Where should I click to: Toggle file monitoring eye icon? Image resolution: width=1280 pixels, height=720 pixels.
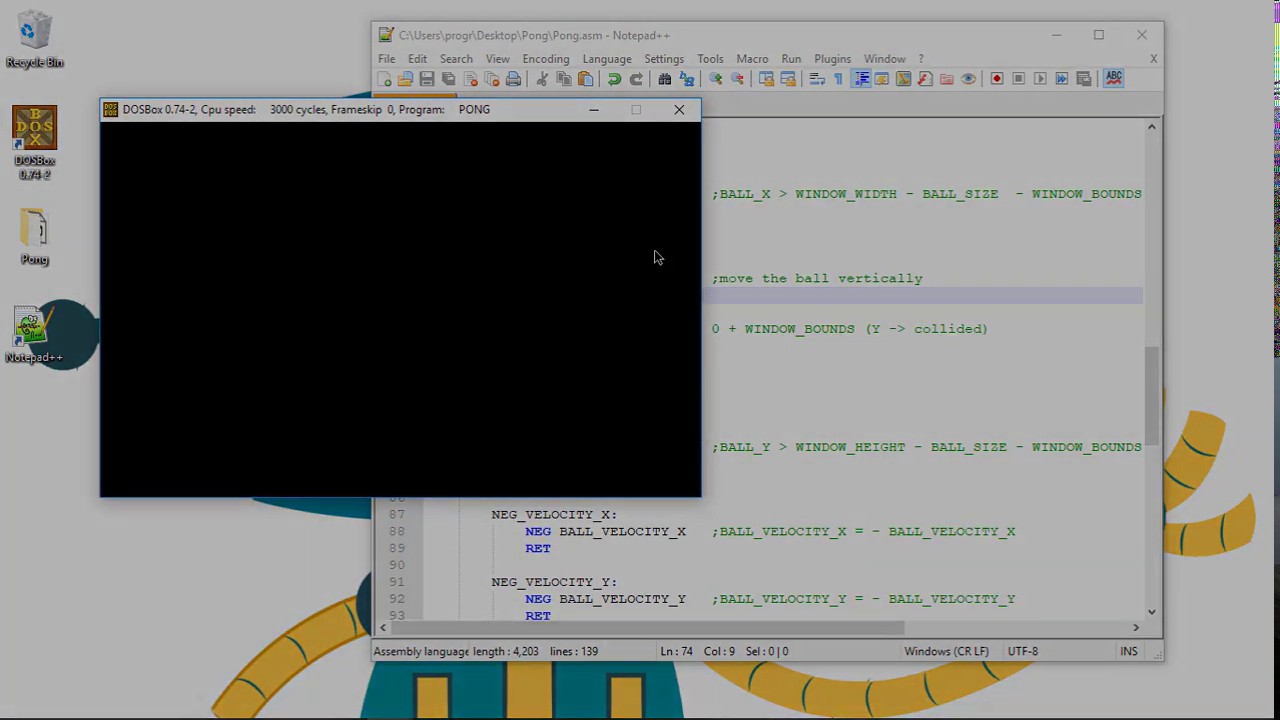(968, 79)
